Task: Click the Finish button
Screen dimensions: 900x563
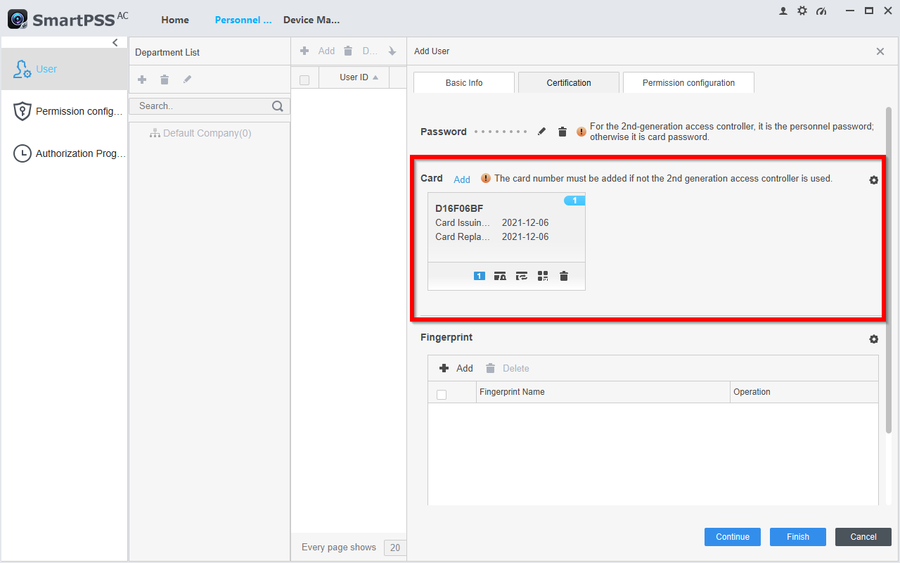Action: pyautogui.click(x=797, y=537)
